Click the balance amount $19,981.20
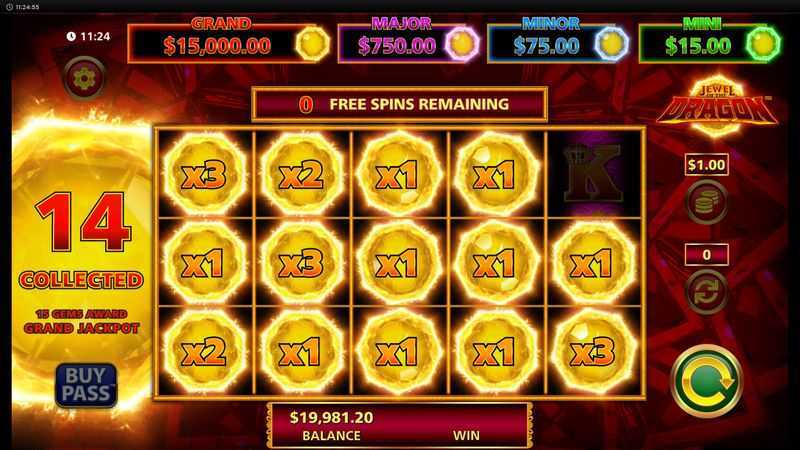 331,417
